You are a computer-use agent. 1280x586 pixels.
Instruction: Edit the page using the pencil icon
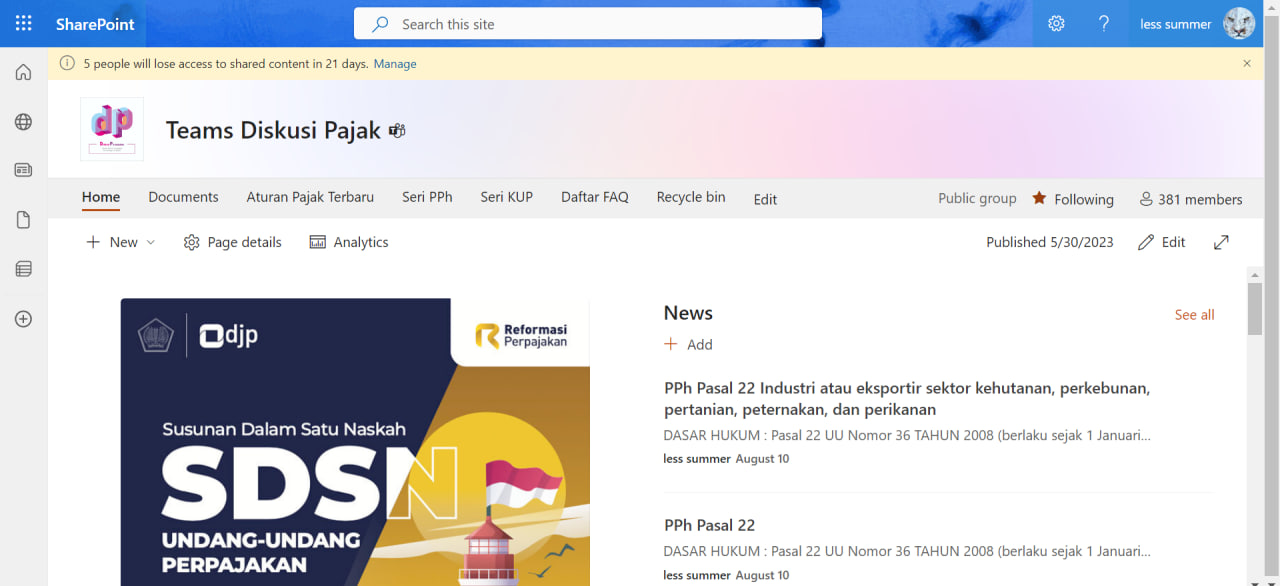pos(1161,241)
